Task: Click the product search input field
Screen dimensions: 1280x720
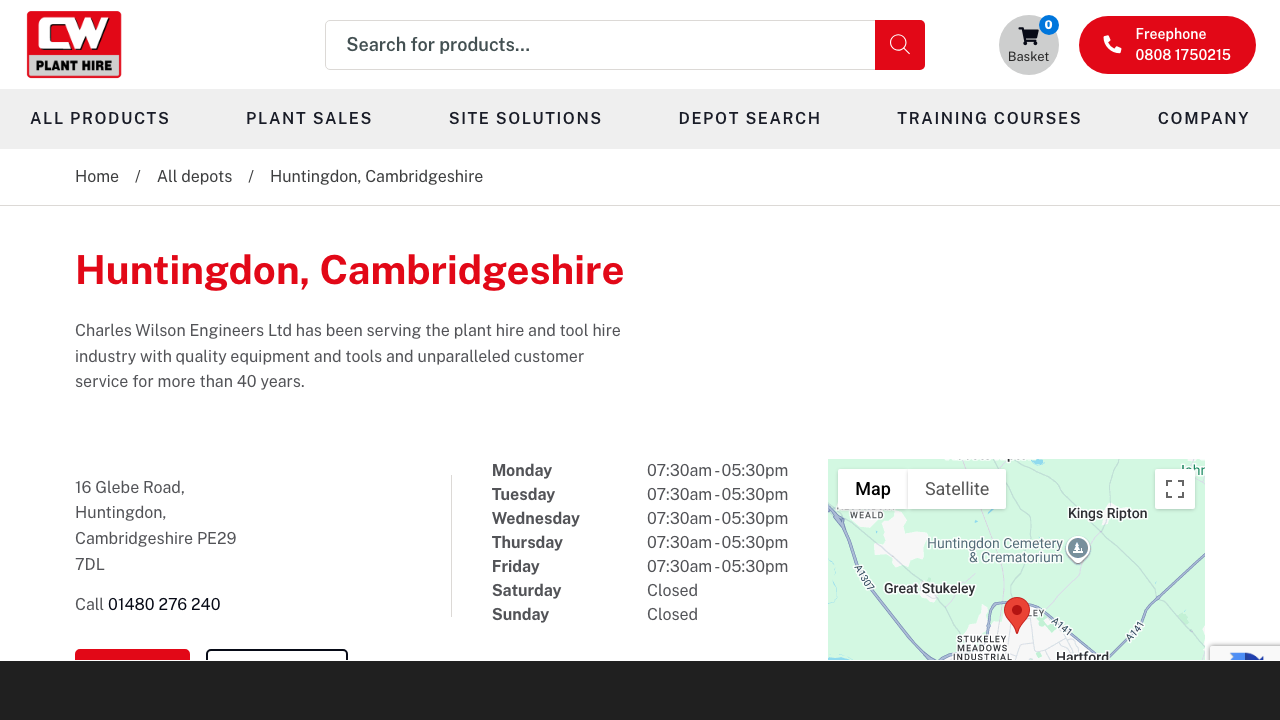Action: [x=600, y=44]
